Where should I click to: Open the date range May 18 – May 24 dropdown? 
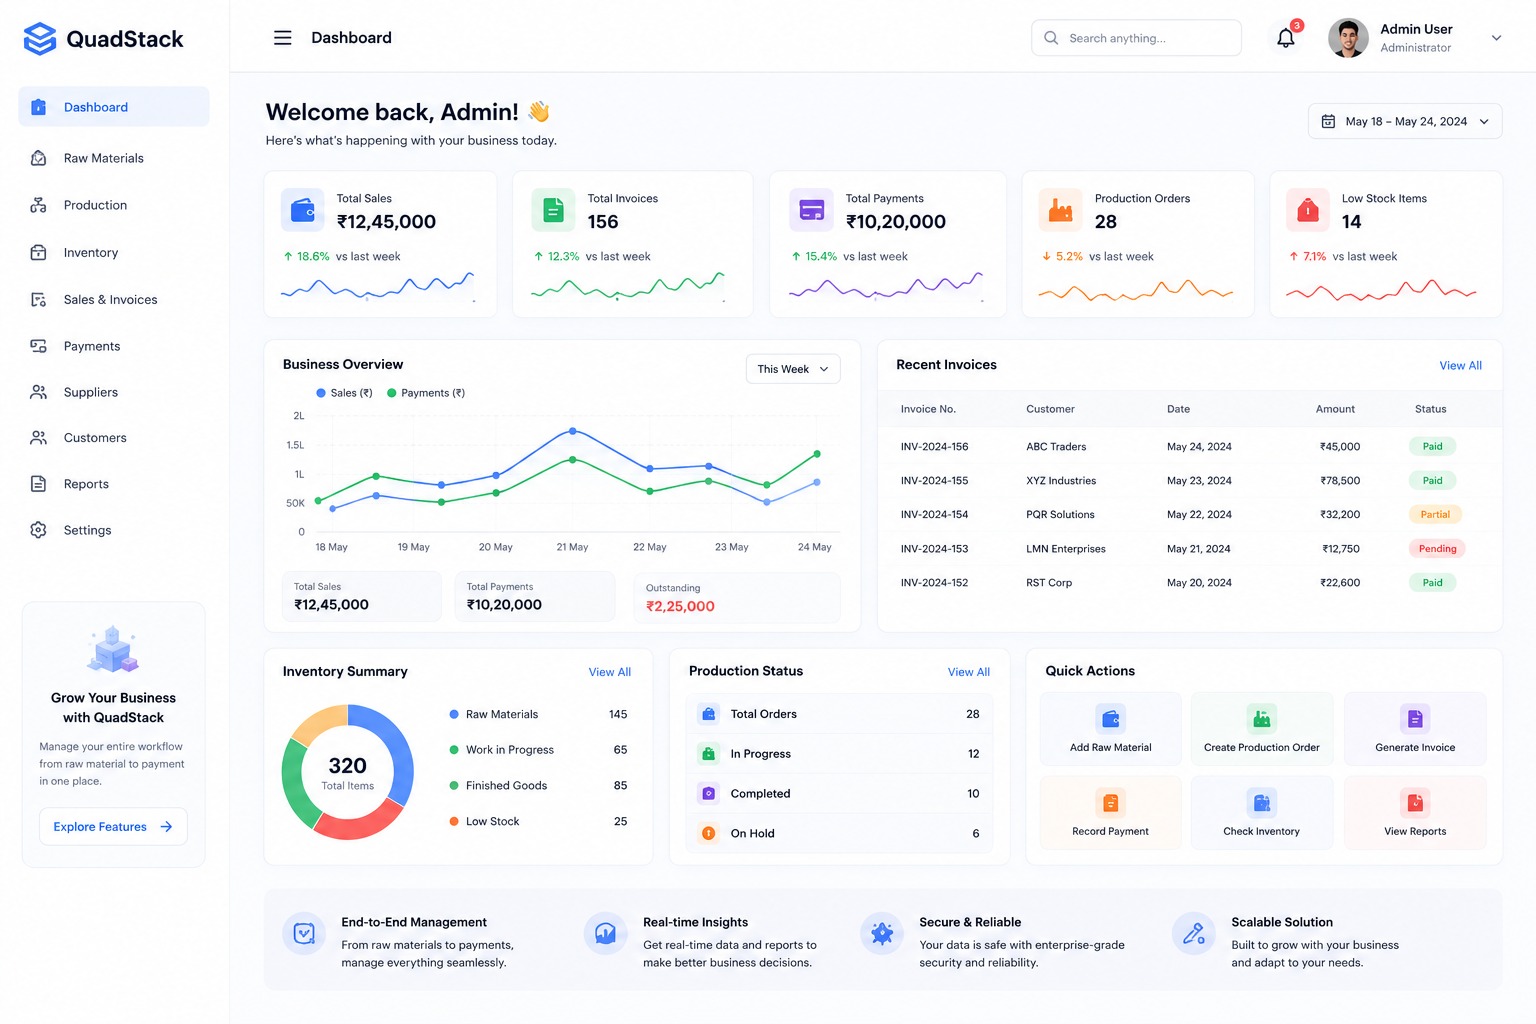1405,121
